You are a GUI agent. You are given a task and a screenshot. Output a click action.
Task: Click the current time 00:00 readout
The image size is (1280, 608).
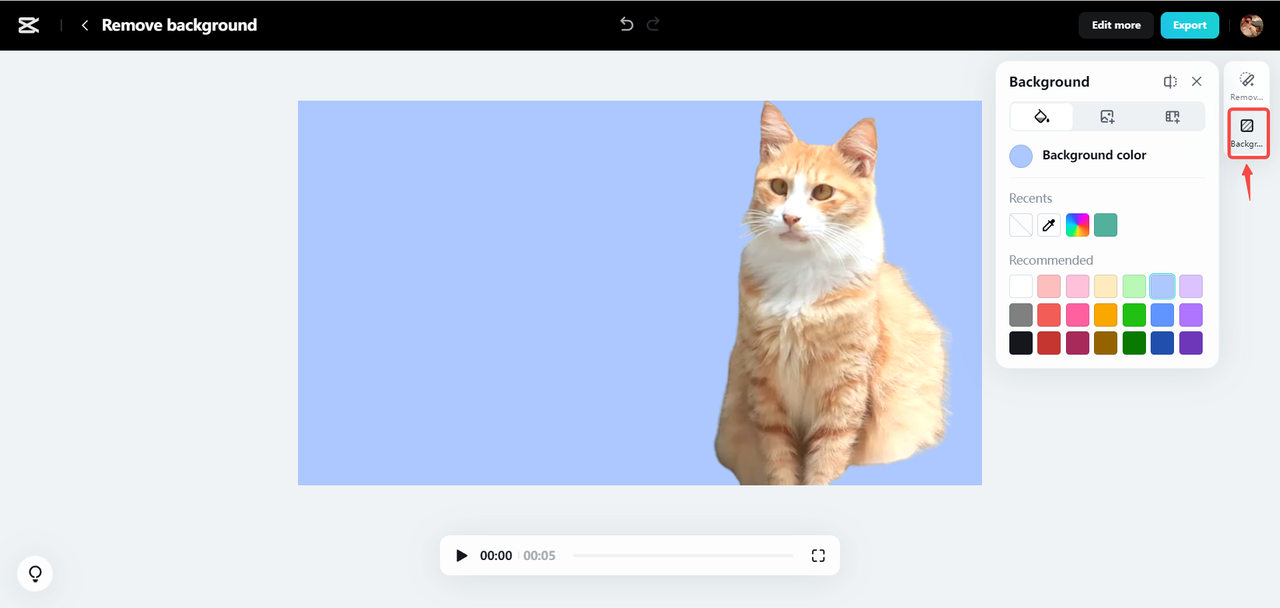click(x=496, y=555)
